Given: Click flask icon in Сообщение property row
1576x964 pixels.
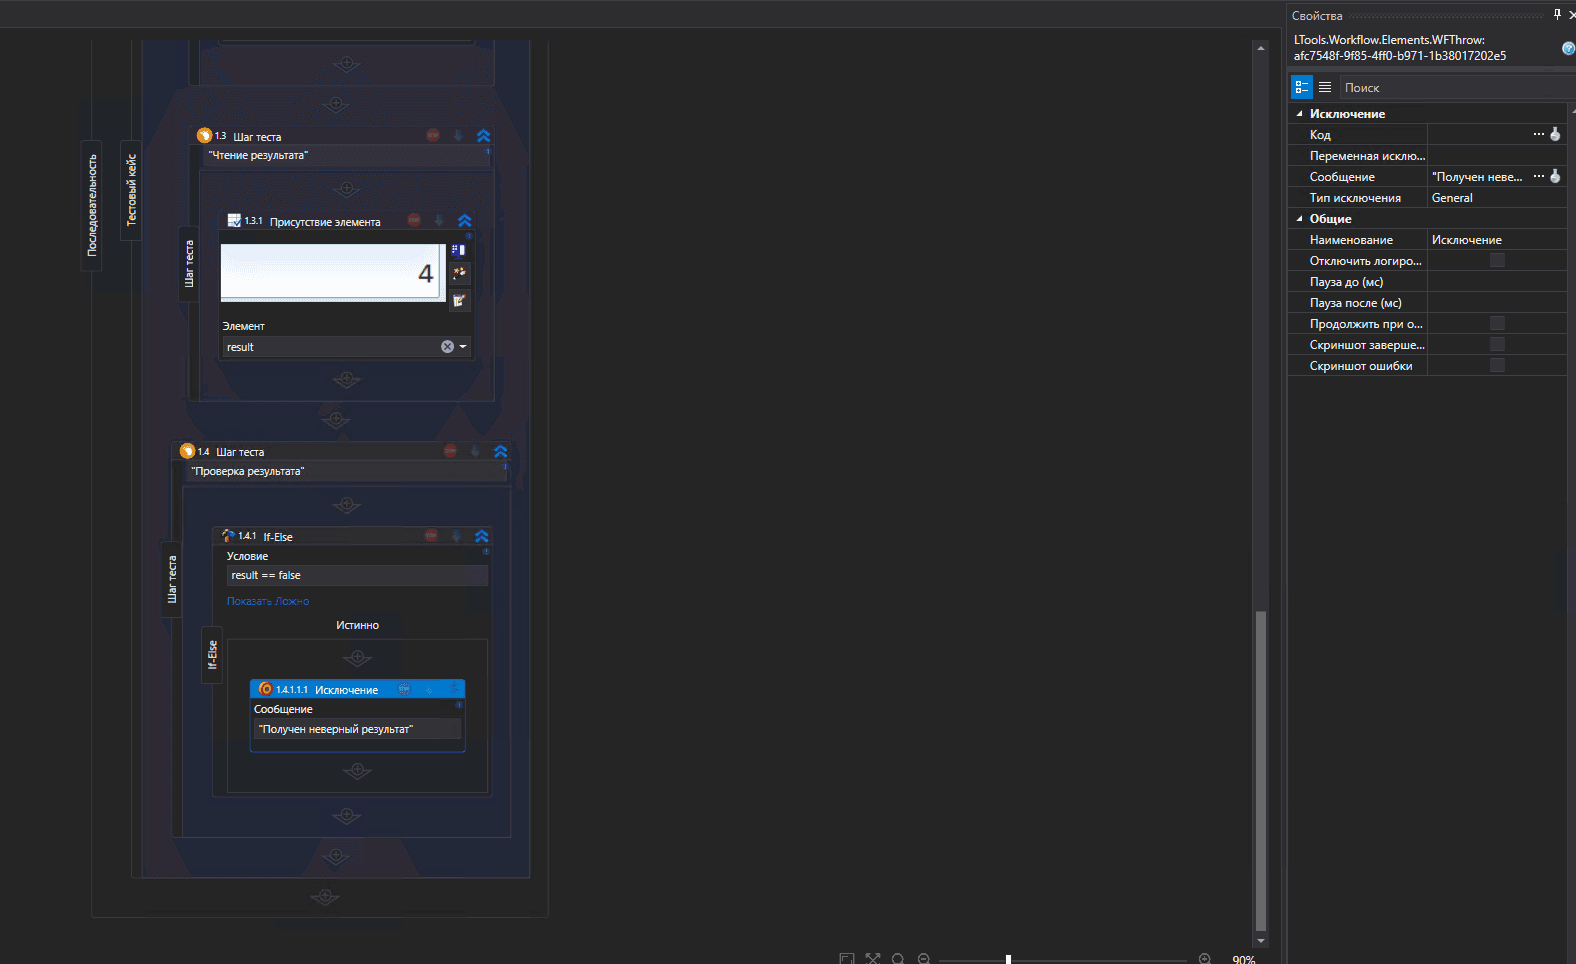Looking at the screenshot, I should pos(1555,177).
